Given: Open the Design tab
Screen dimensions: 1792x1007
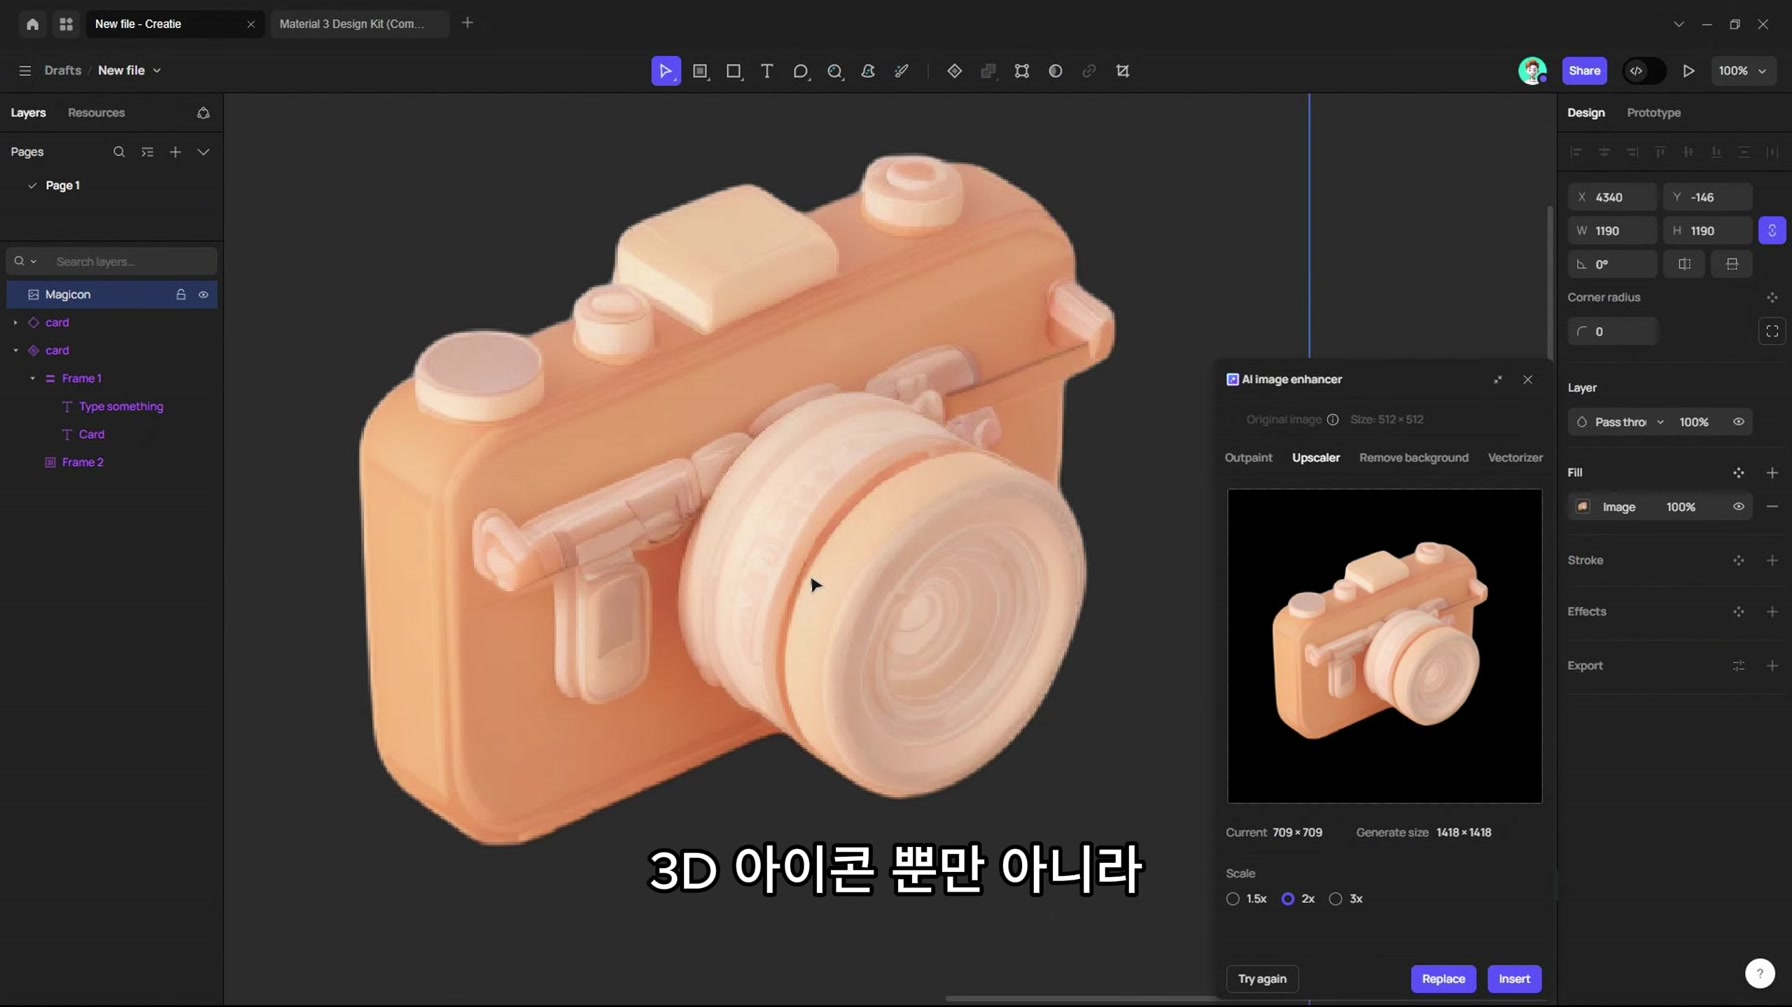Looking at the screenshot, I should click(1585, 113).
